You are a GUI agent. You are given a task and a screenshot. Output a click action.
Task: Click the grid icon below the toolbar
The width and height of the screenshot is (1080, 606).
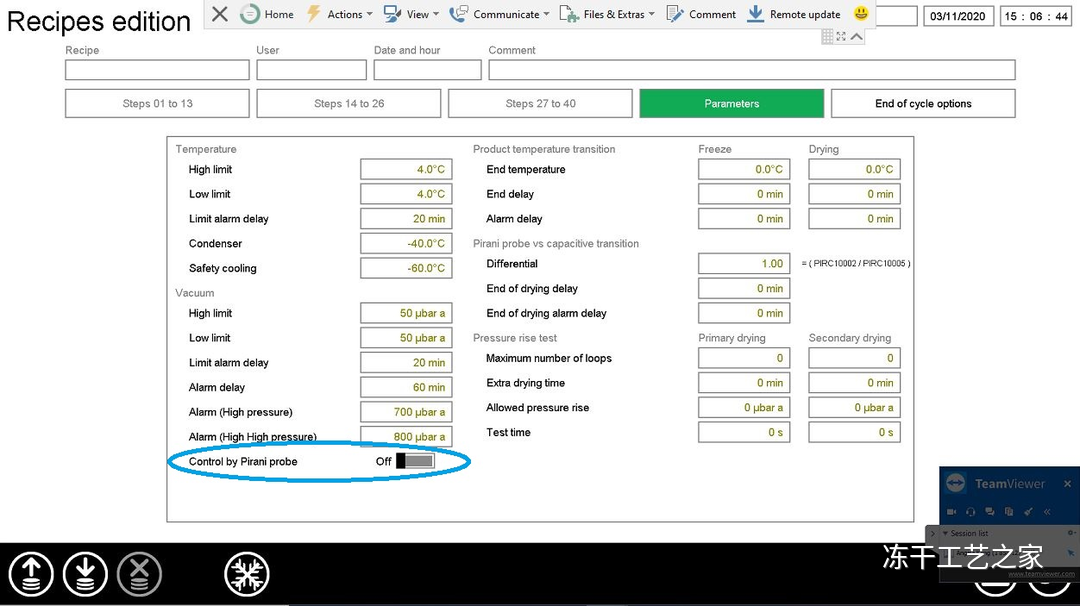[827, 36]
